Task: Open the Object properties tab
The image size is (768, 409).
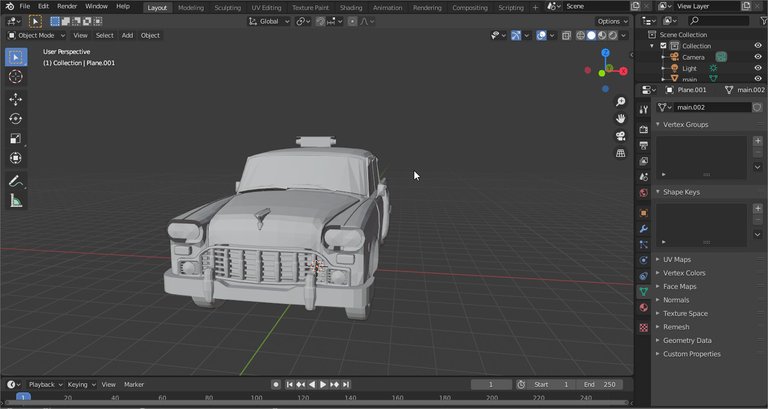Action: (644, 213)
